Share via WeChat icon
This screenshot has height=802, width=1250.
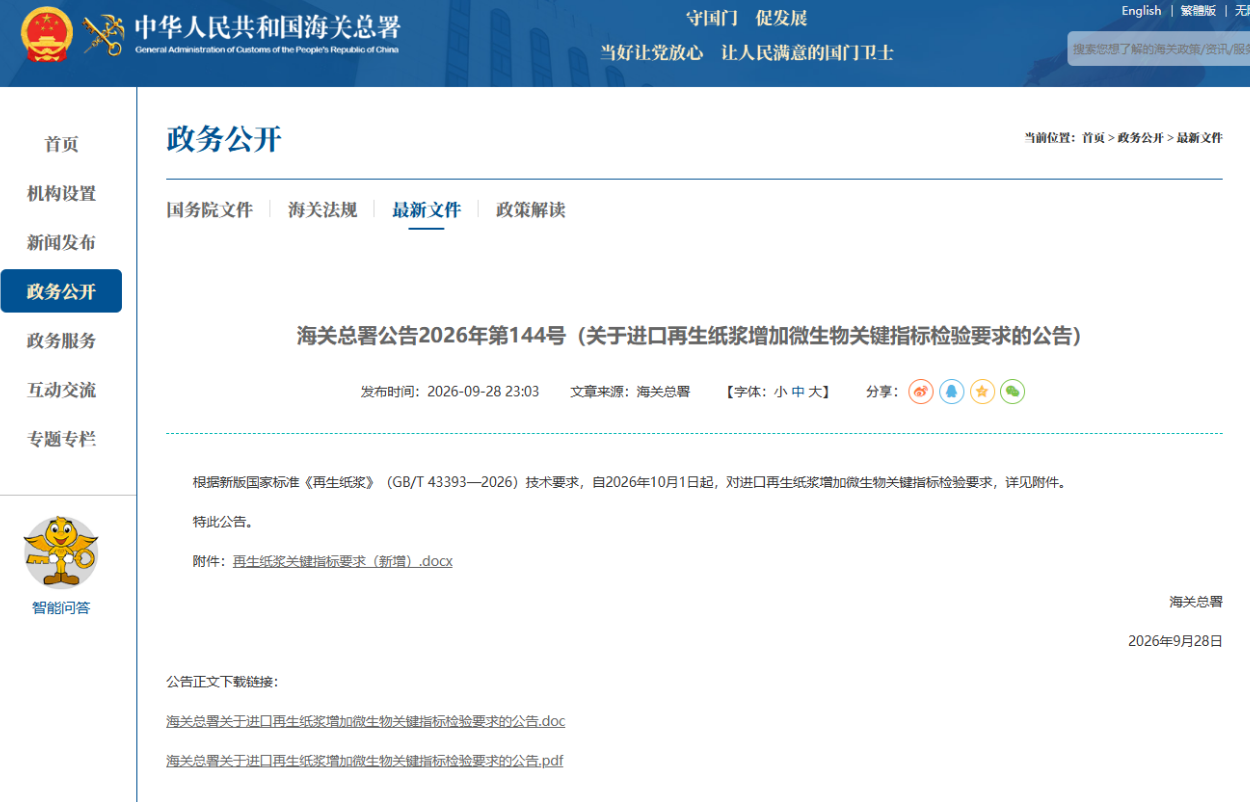coord(1013,391)
